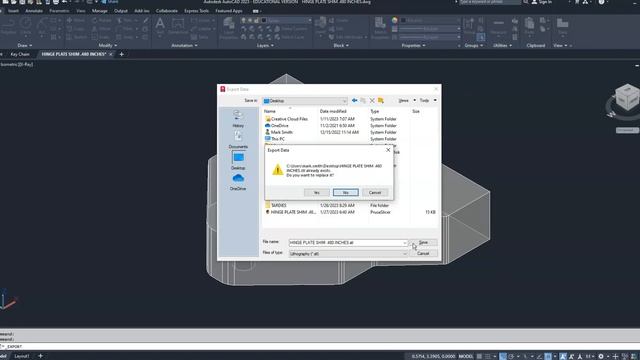Open the Featured Apps ribbon tab
The image size is (640, 360).
229,11
